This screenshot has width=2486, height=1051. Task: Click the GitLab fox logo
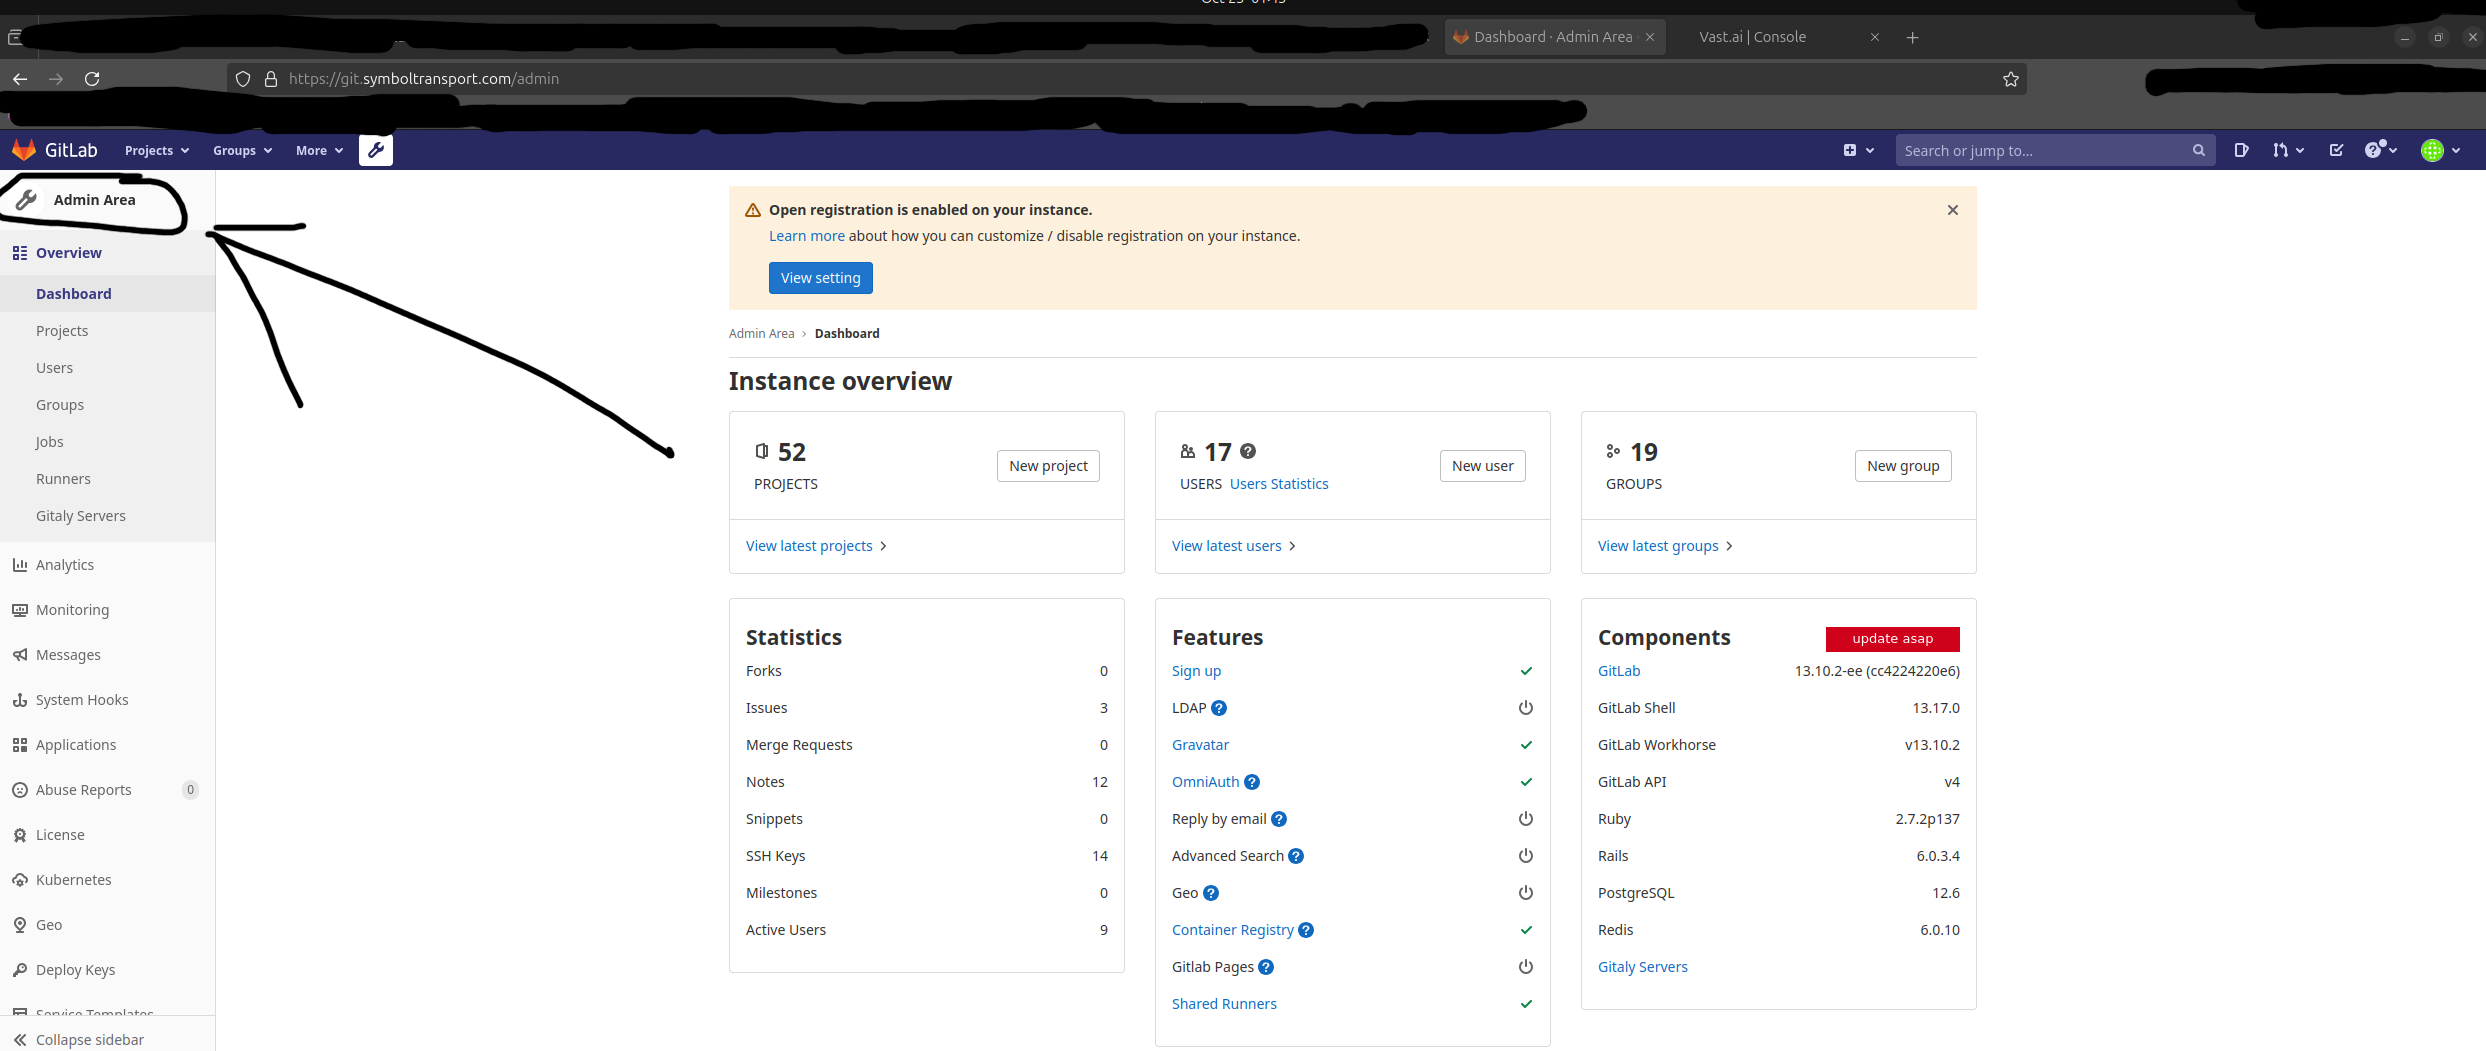click(24, 150)
